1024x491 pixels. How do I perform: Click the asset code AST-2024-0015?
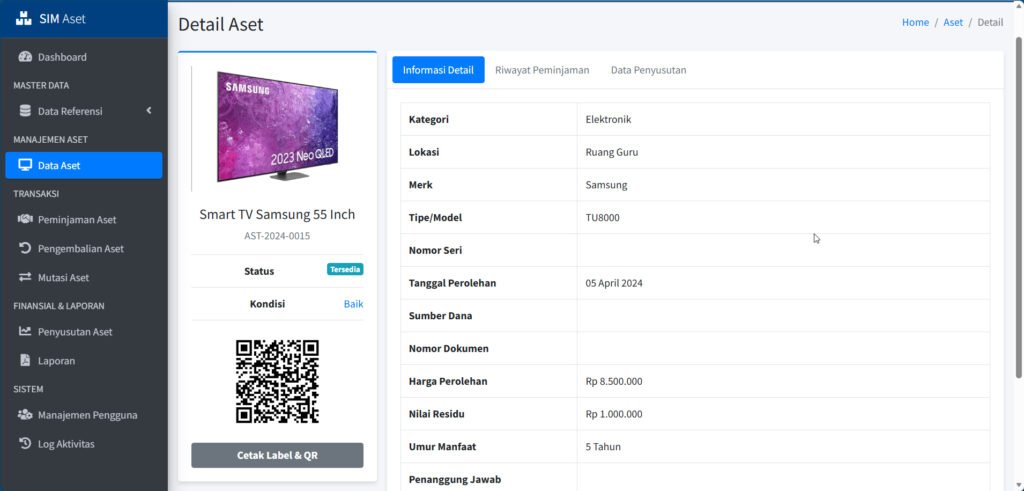[x=278, y=236]
